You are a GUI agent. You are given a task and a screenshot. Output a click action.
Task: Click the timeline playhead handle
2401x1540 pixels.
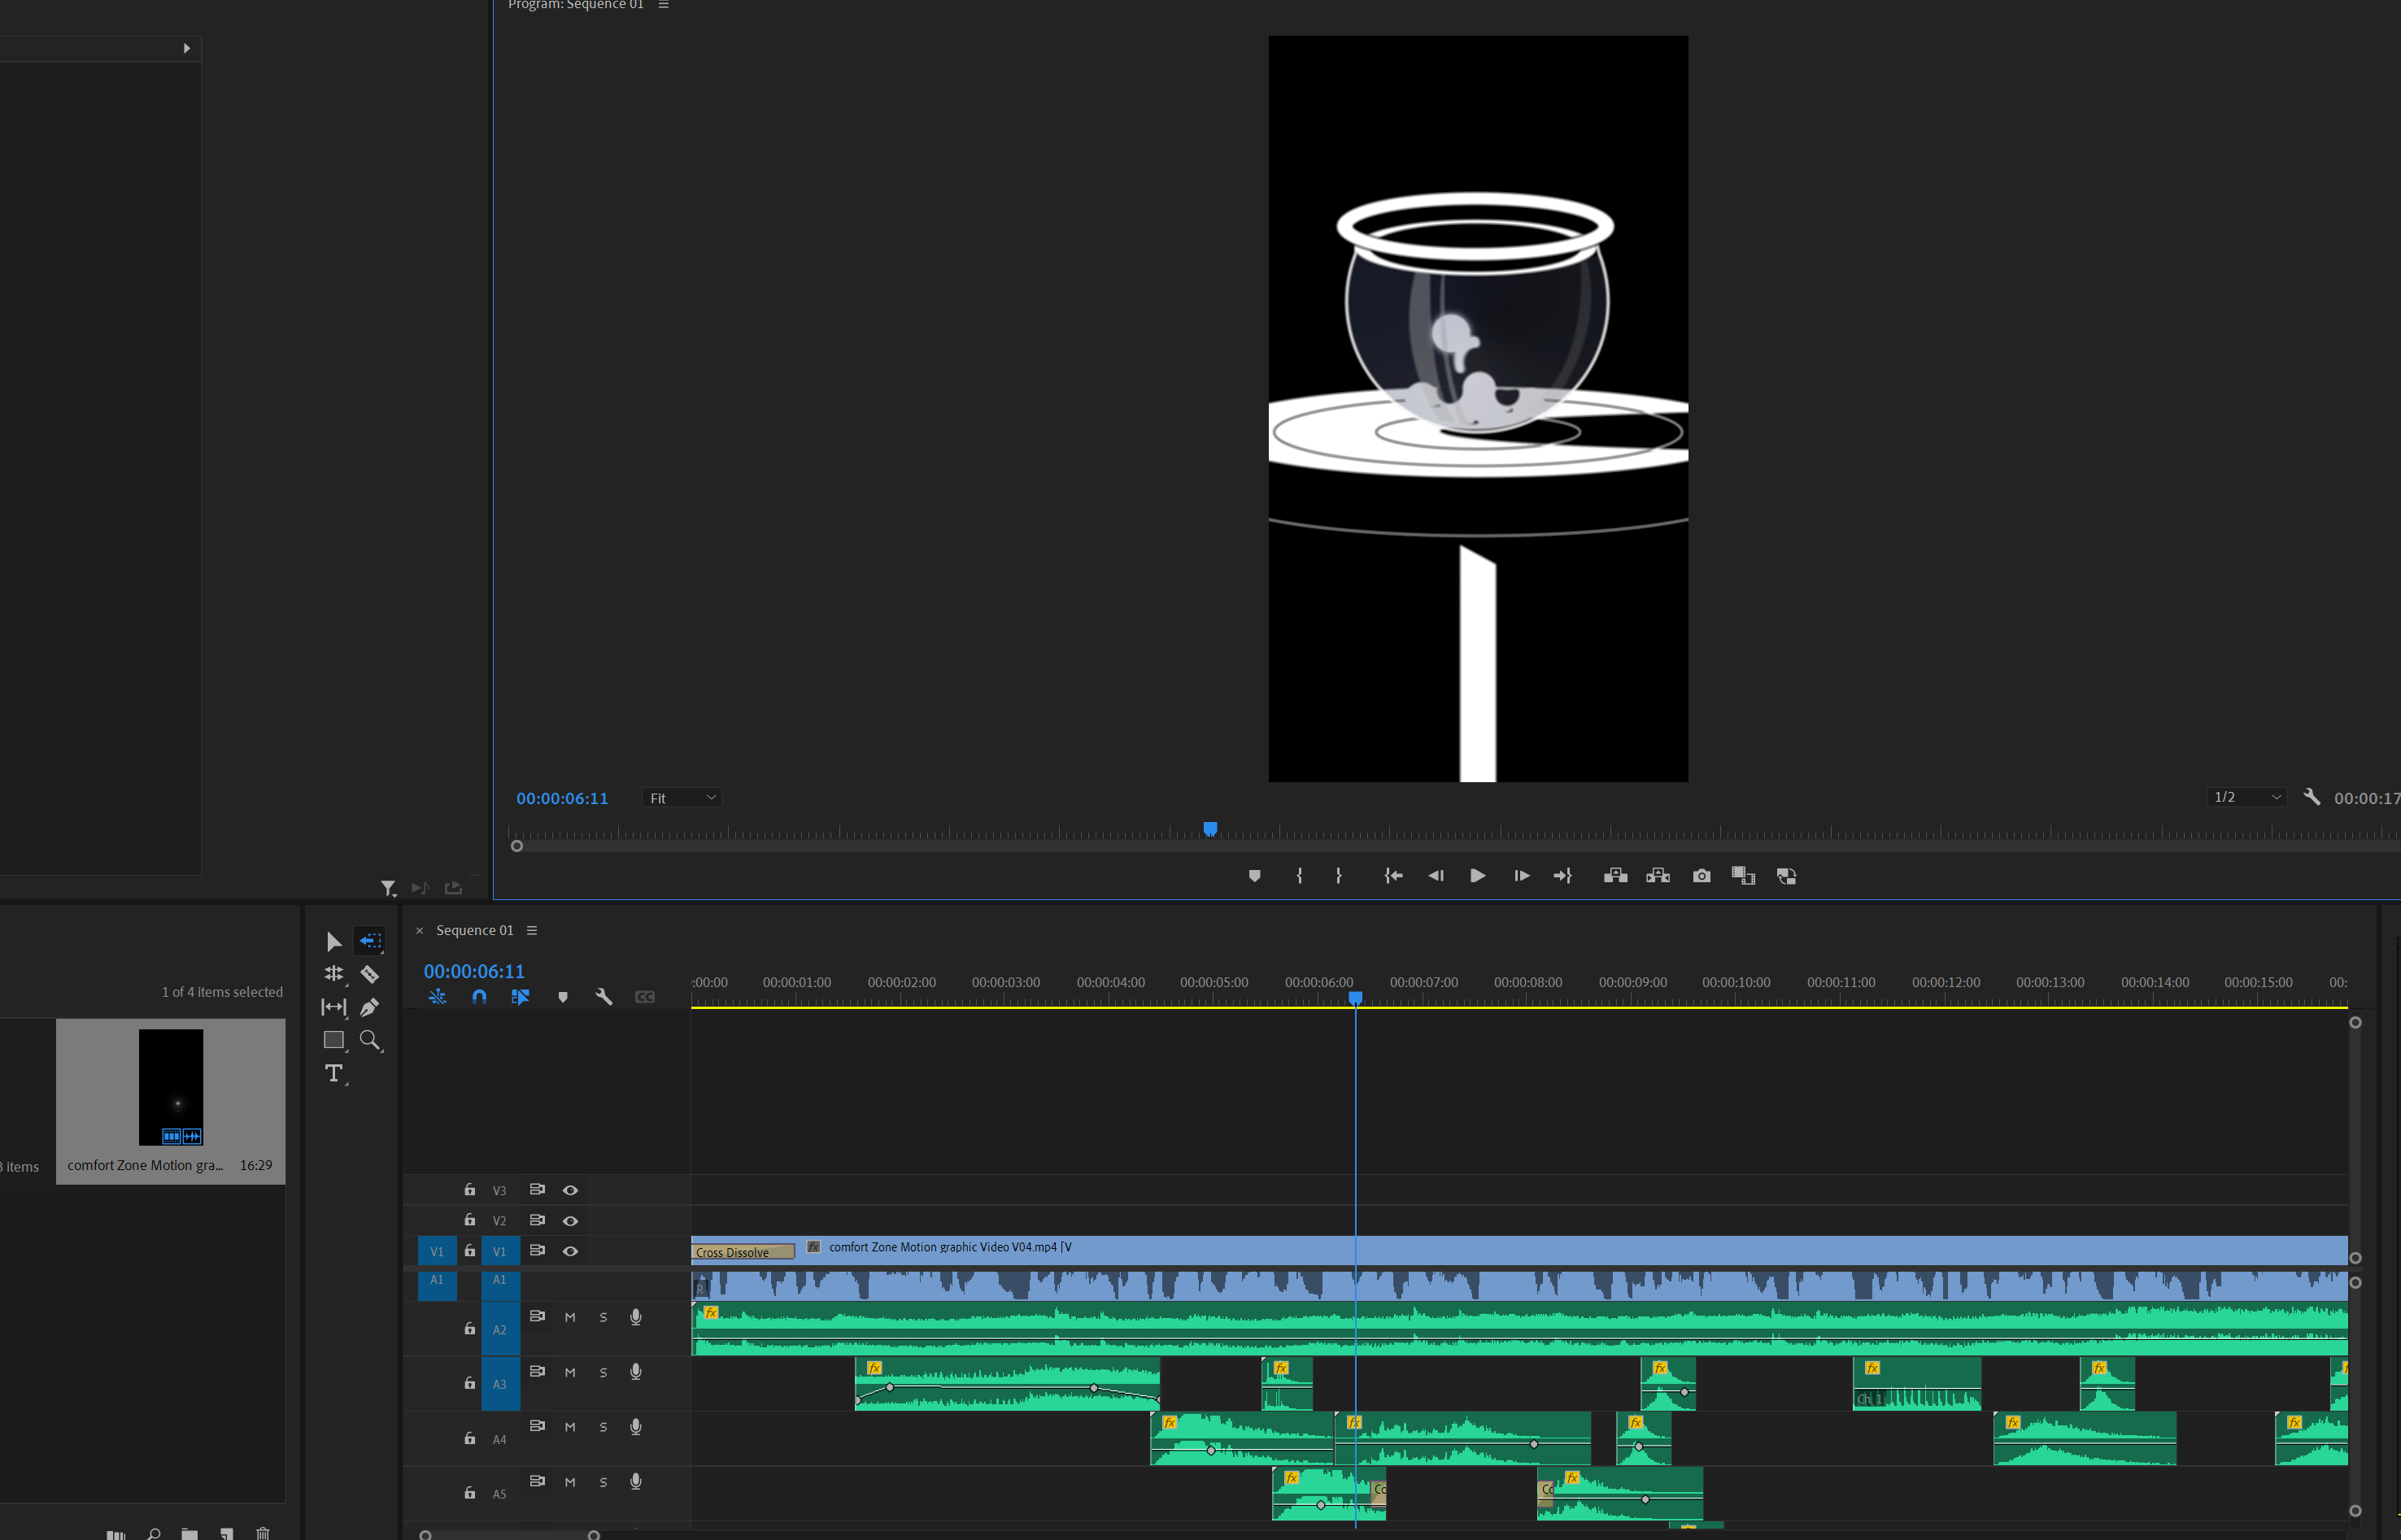click(x=1355, y=998)
